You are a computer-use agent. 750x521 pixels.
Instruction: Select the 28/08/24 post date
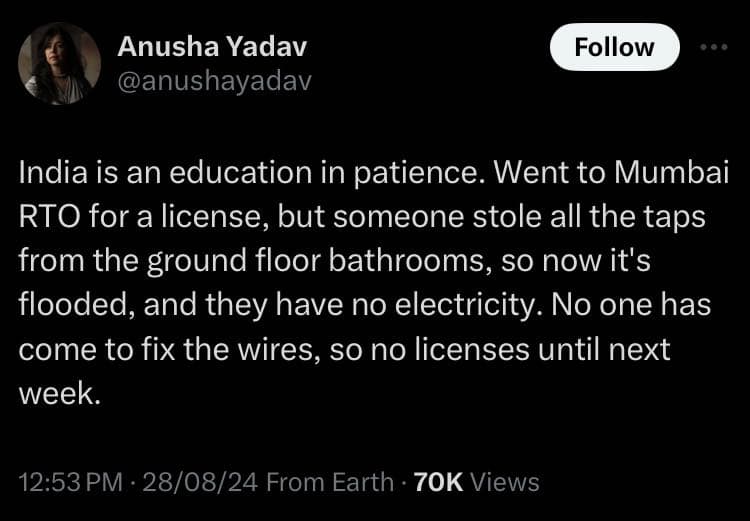[200, 482]
